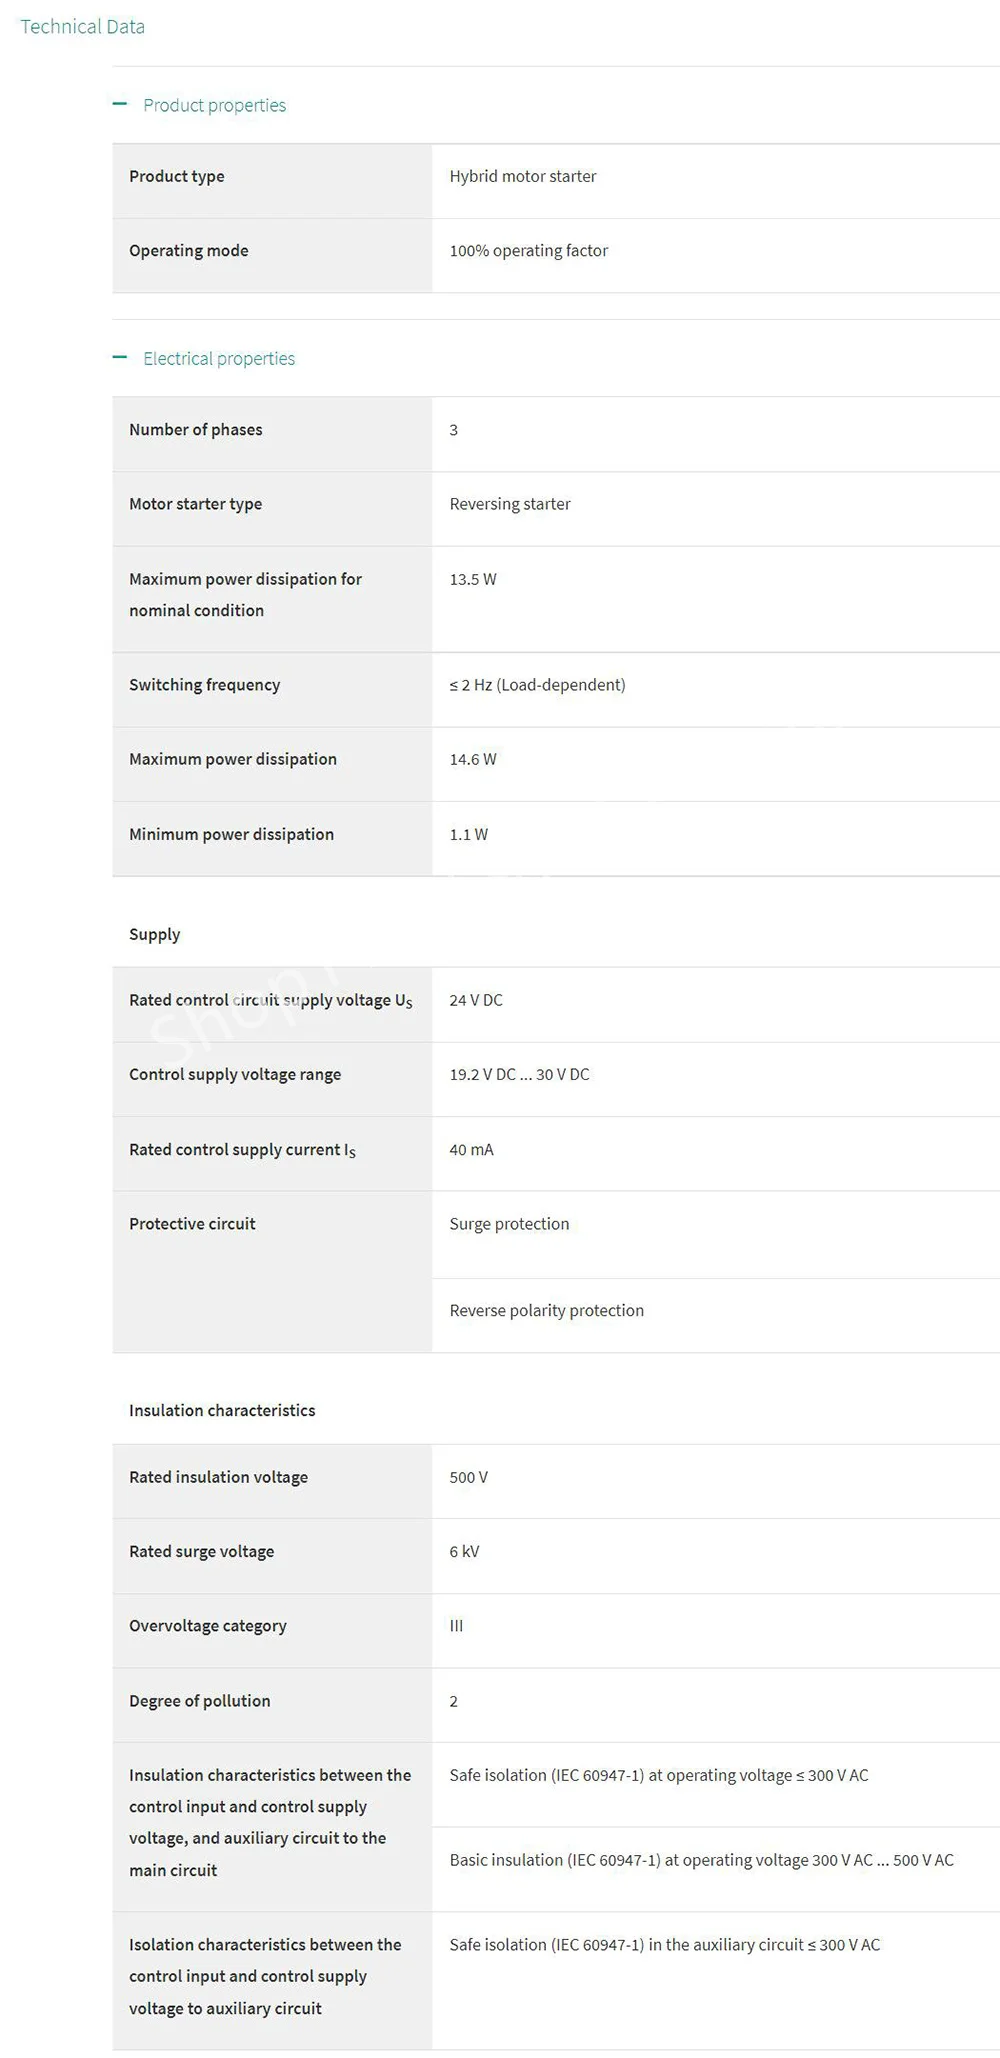Collapse Product properties using its minus icon
The width and height of the screenshot is (1000, 2058).
120,104
